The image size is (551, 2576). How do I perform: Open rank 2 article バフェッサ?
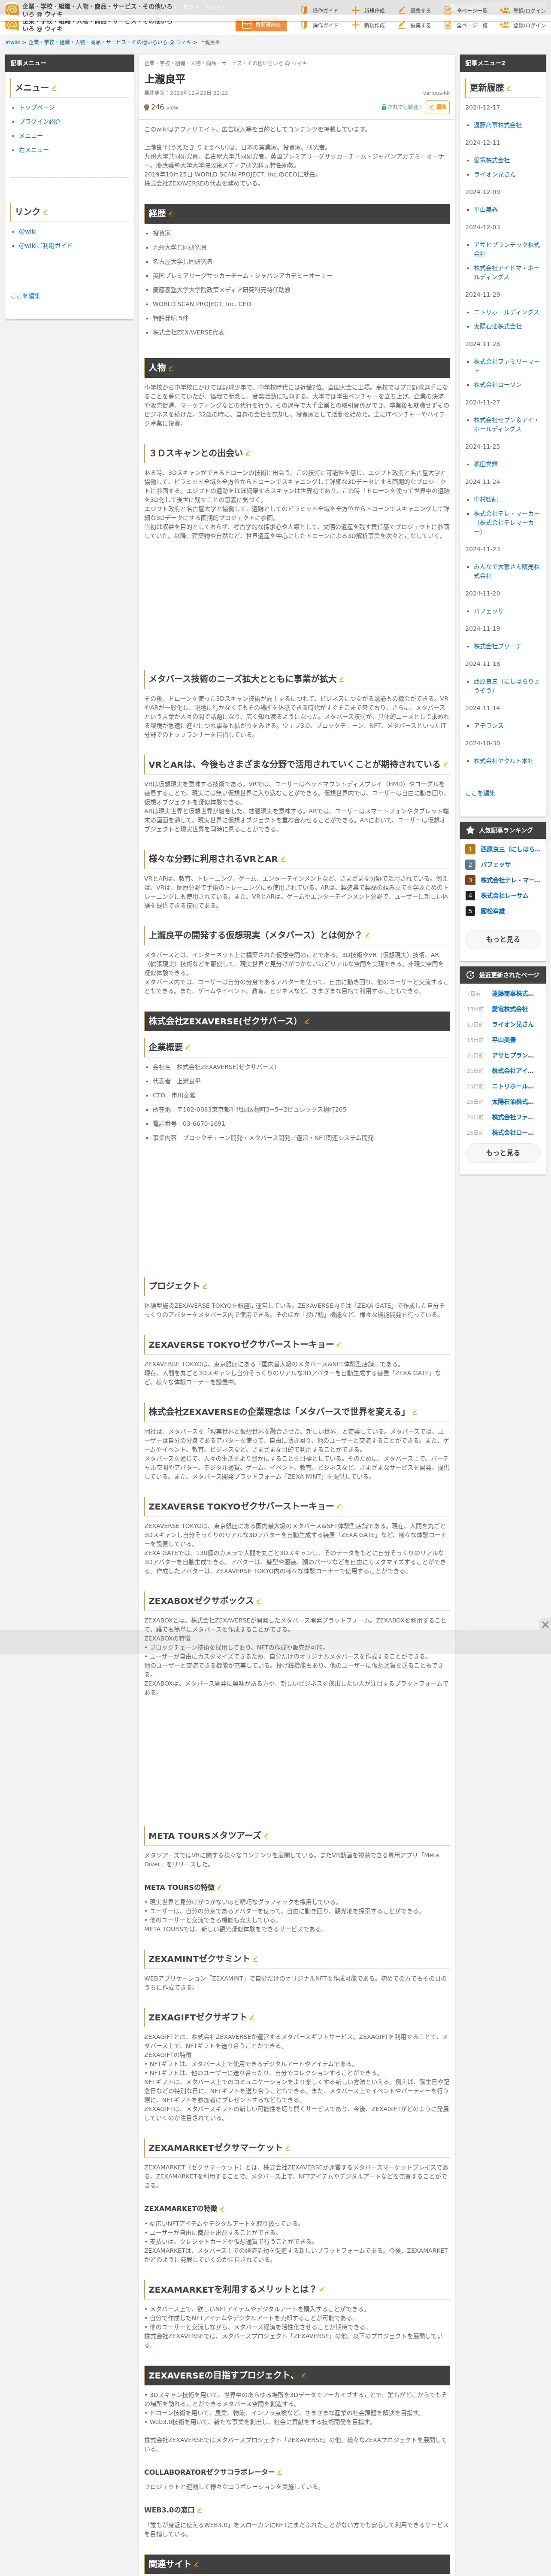click(495, 865)
